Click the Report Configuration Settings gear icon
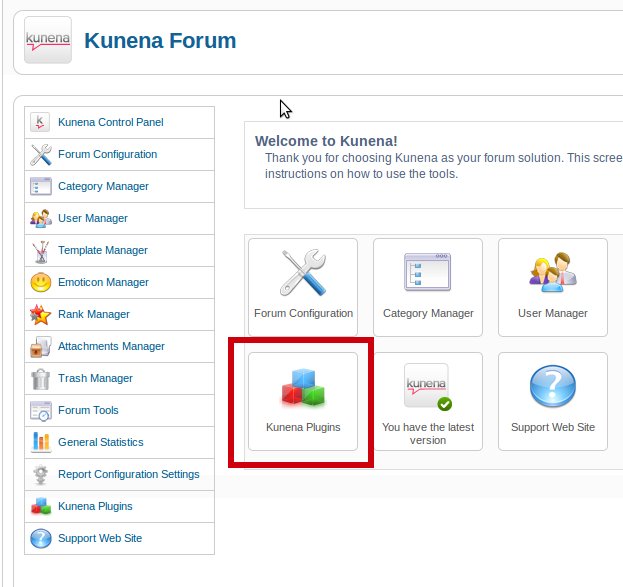Image resolution: width=623 pixels, height=587 pixels. (x=41, y=475)
